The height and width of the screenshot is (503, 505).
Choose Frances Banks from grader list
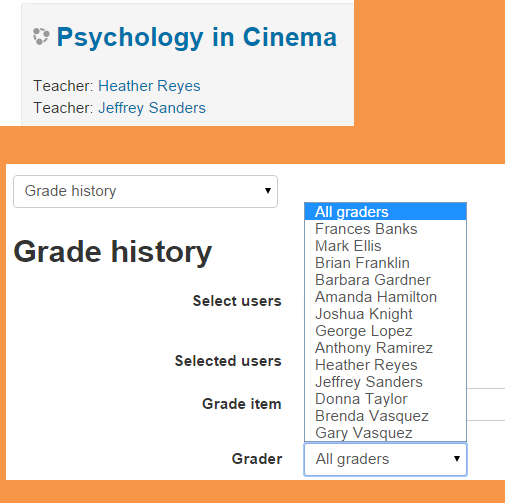point(385,229)
